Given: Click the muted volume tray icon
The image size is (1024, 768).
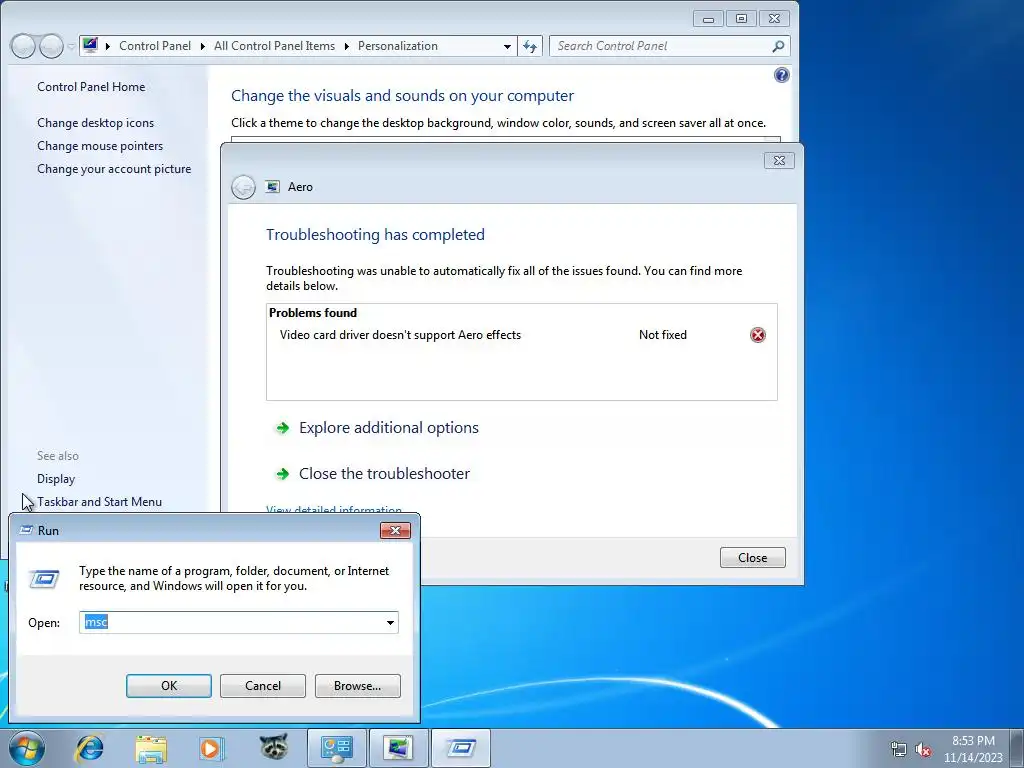Looking at the screenshot, I should coord(923,750).
